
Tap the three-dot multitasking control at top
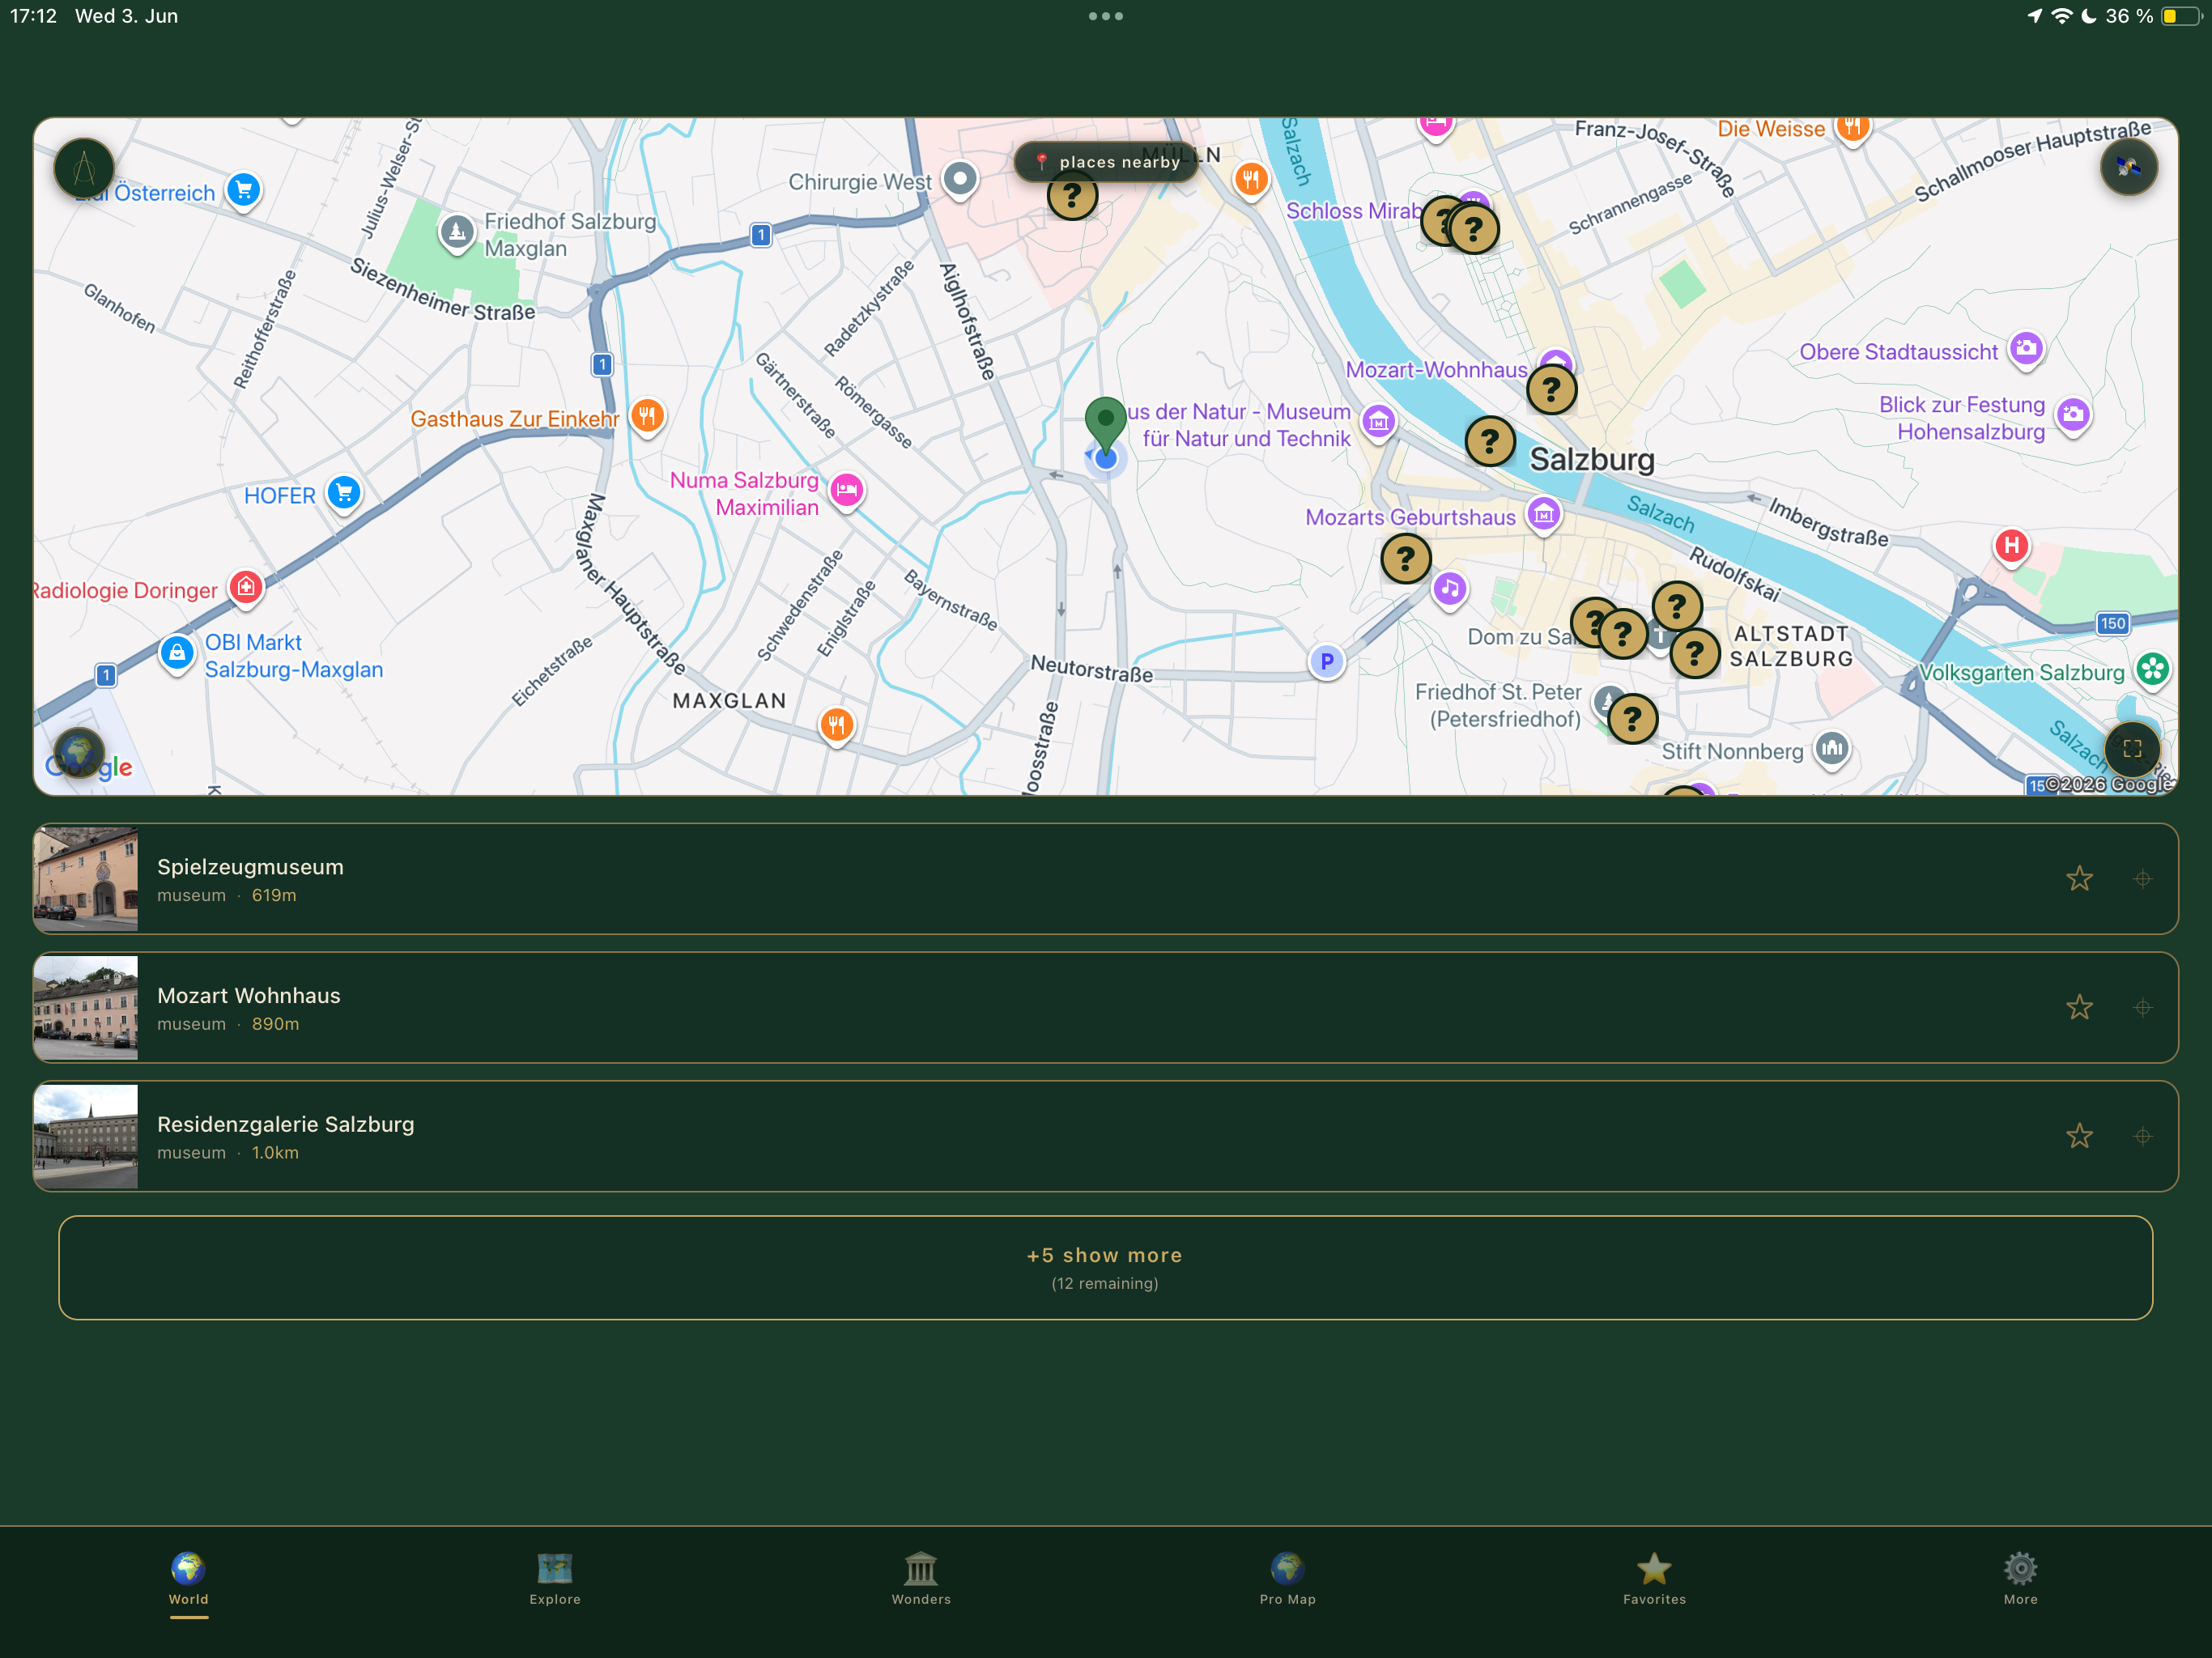(x=1105, y=16)
